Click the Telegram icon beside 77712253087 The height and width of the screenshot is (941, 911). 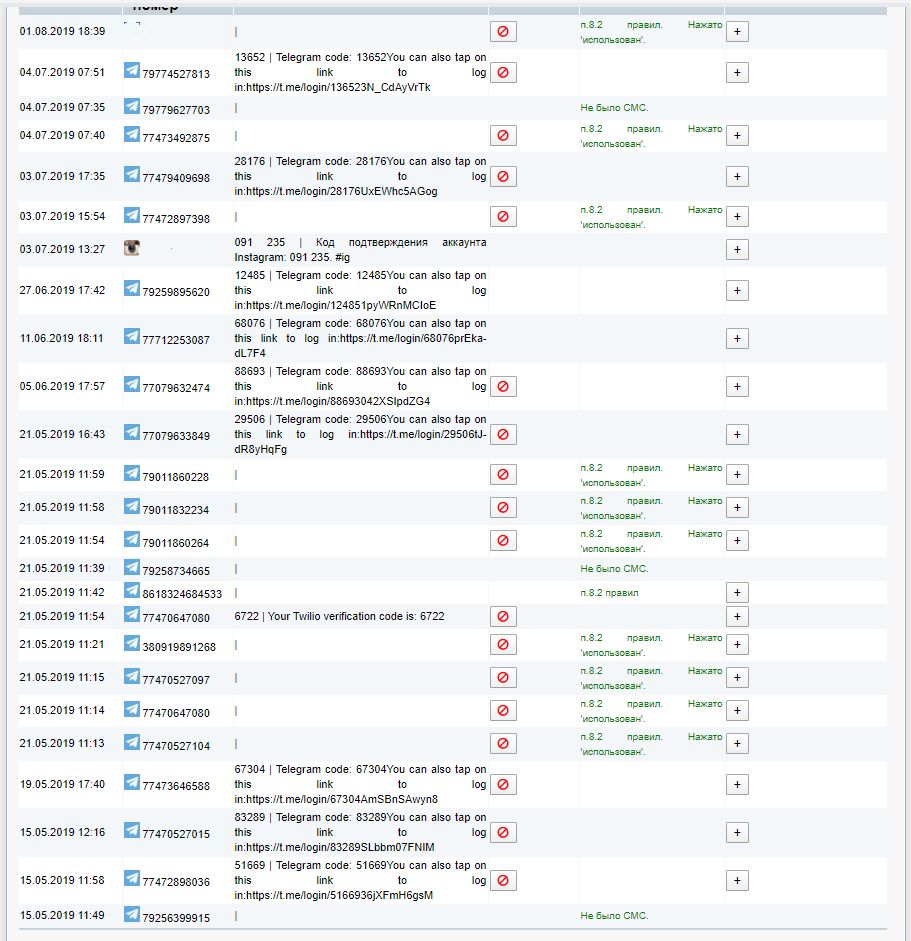tap(132, 336)
